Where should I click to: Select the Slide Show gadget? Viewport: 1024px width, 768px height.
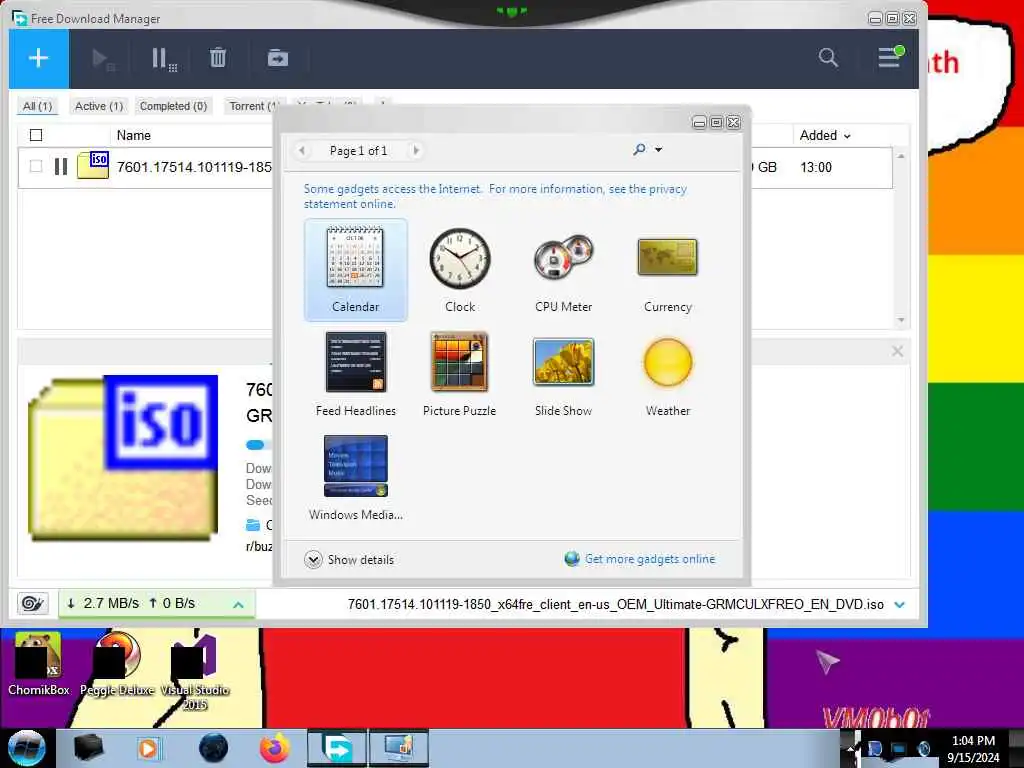click(564, 374)
